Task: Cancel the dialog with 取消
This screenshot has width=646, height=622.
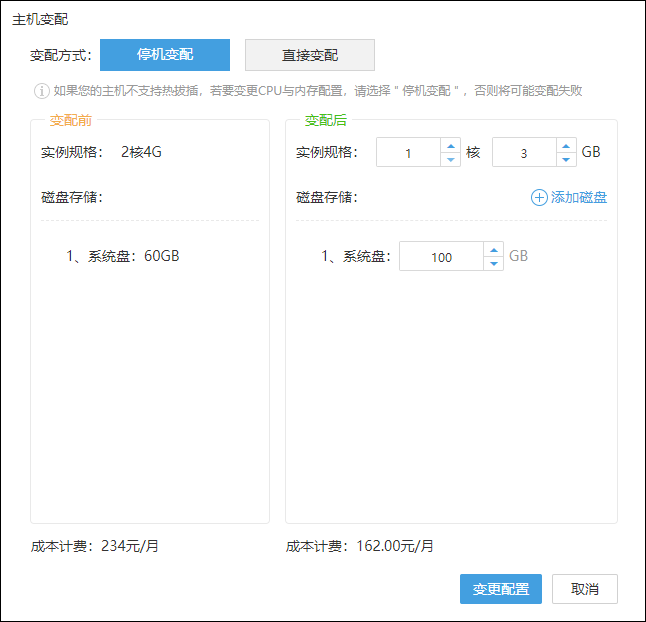Action: 585,589
